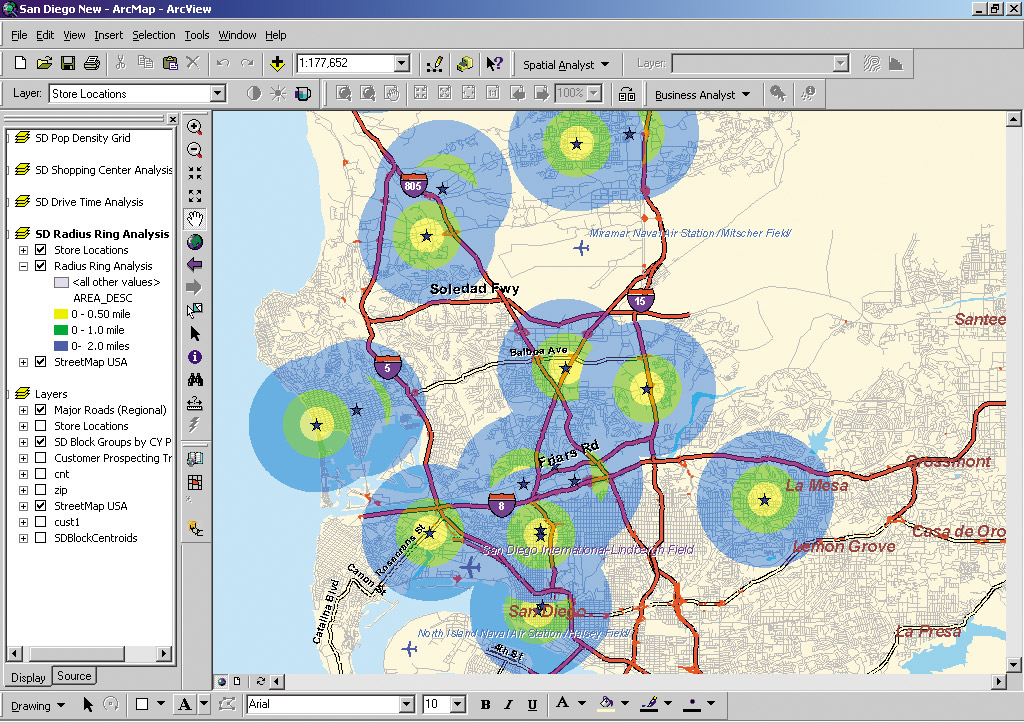Open the Tools menu
The height and width of the screenshot is (723, 1024).
tap(197, 35)
